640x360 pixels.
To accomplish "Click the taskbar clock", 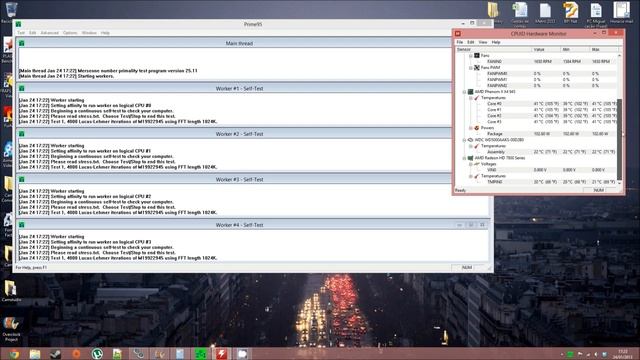I will click(x=623, y=354).
